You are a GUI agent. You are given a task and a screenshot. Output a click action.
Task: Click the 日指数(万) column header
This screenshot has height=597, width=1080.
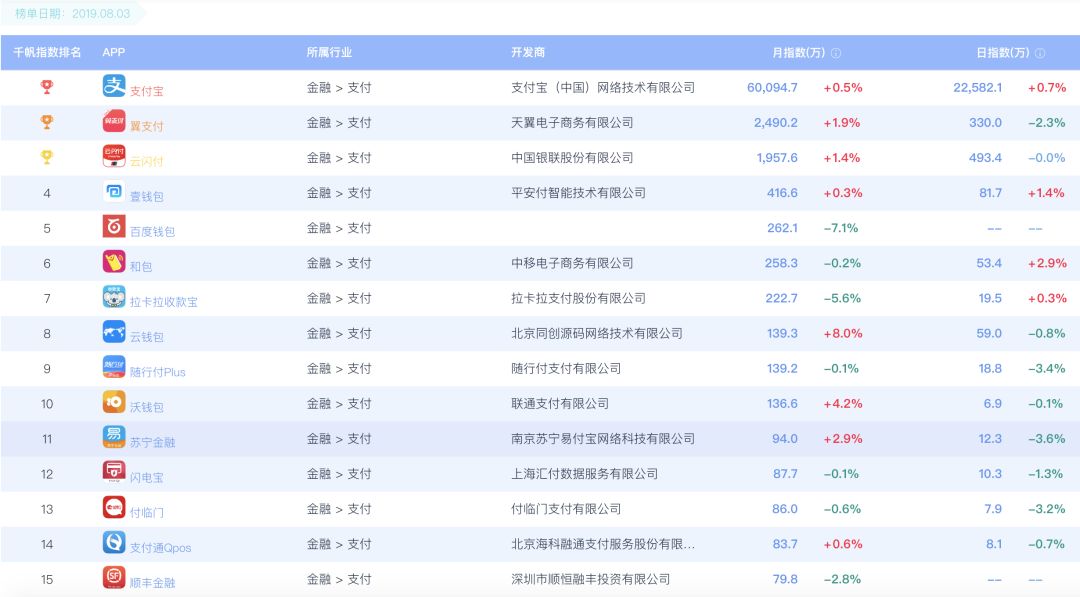pyautogui.click(x=1003, y=52)
